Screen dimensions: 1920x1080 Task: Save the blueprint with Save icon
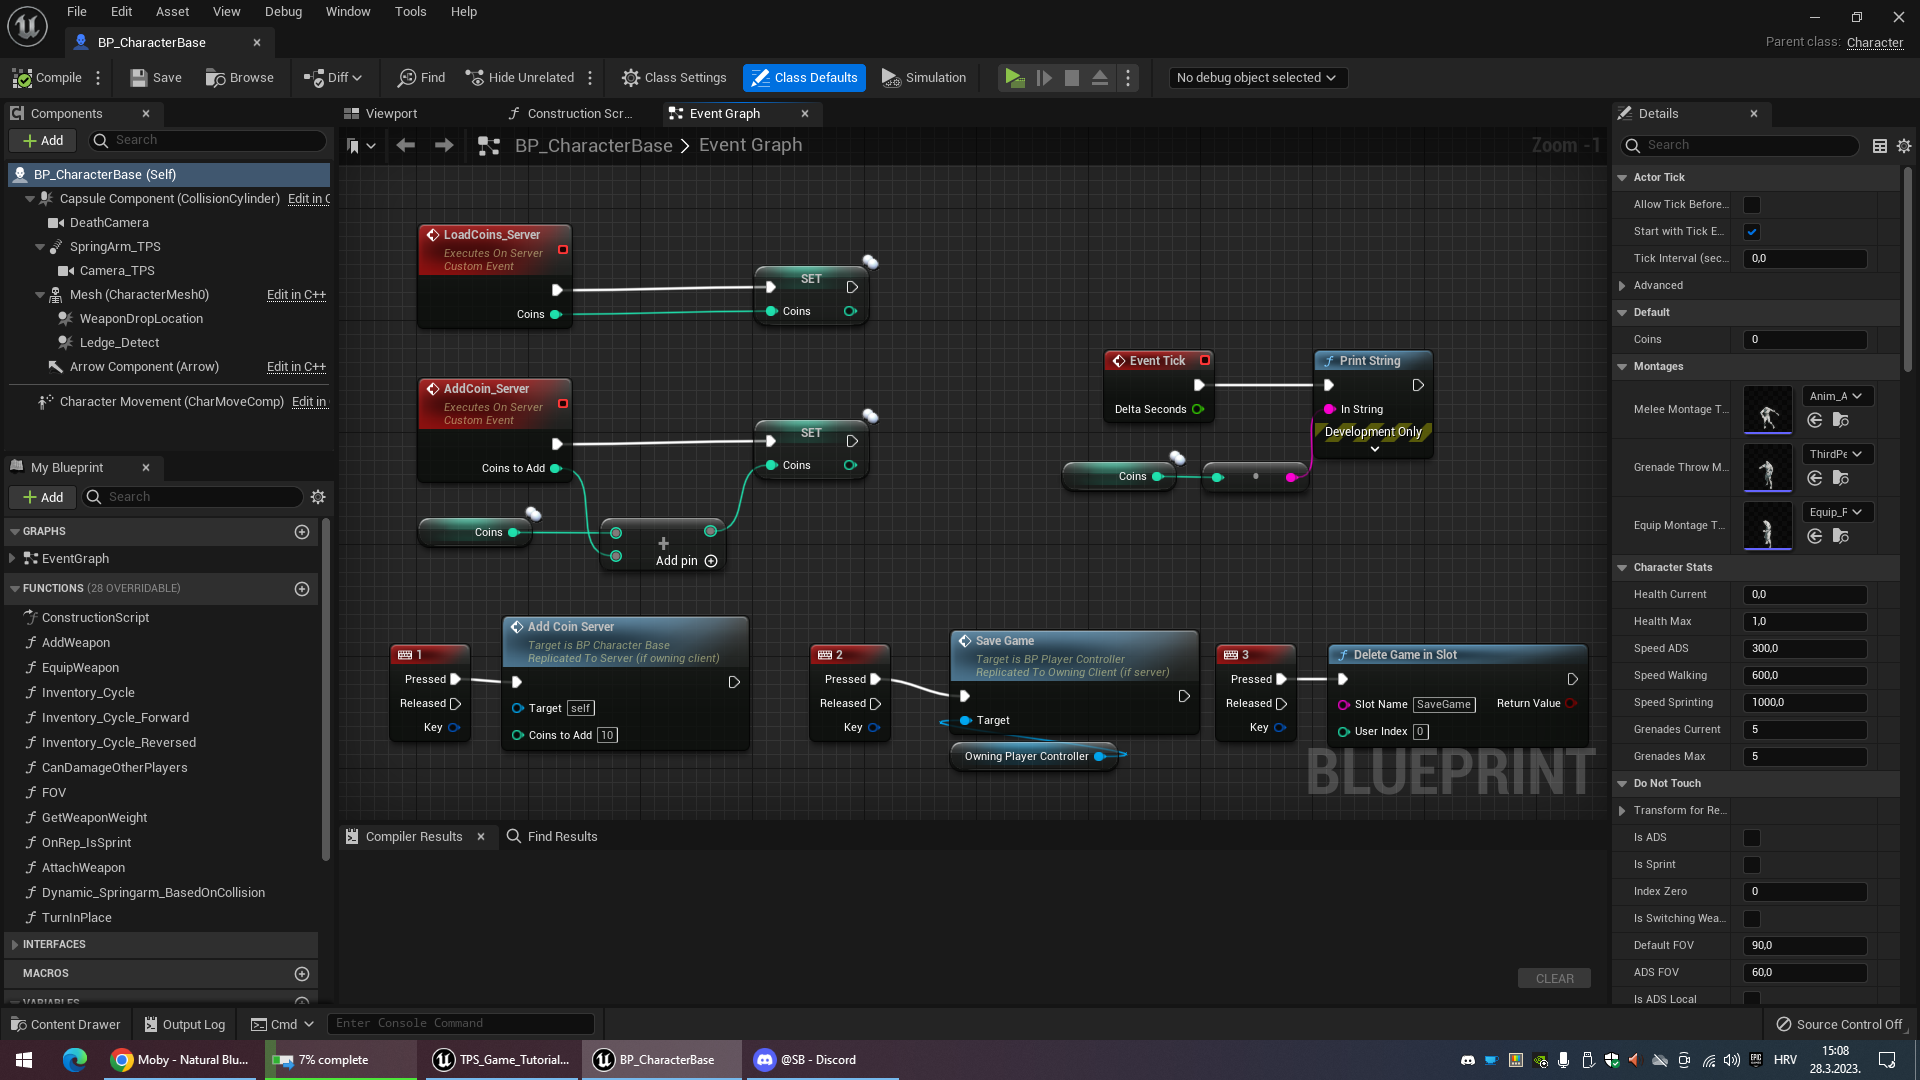[x=139, y=78]
